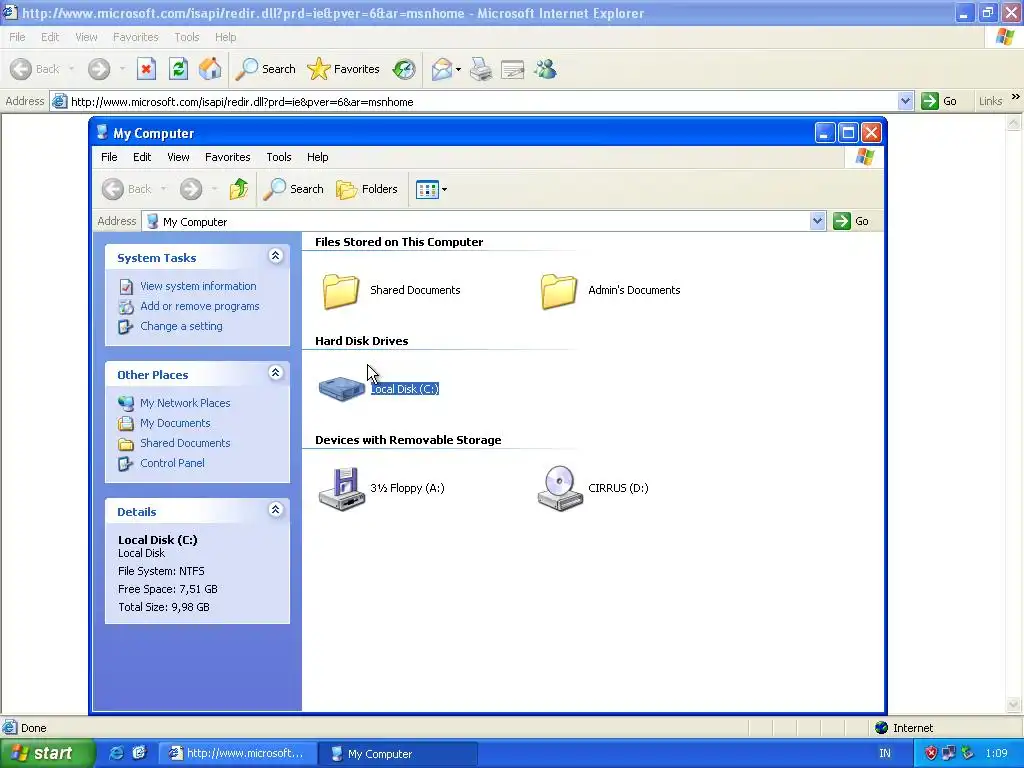Click red security shield tray icon

(x=931, y=754)
